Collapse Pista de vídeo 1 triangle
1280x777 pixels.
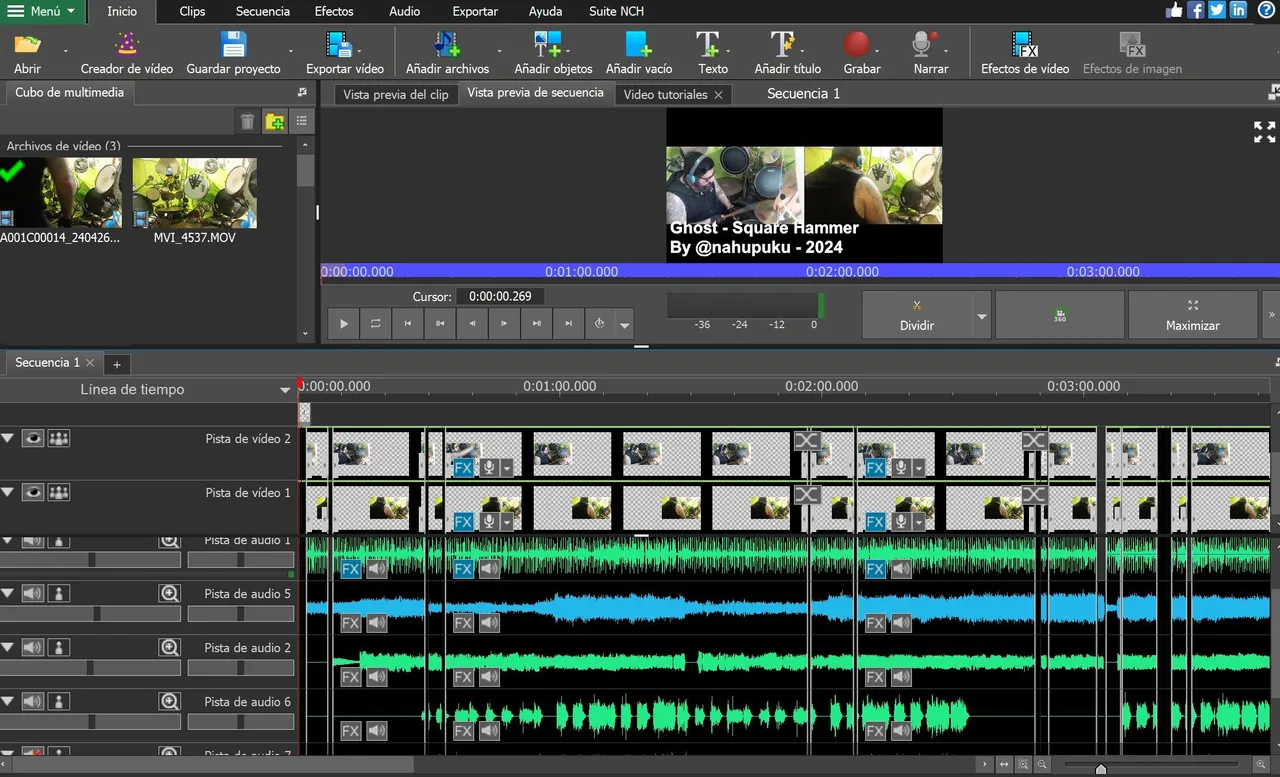[x=8, y=492]
